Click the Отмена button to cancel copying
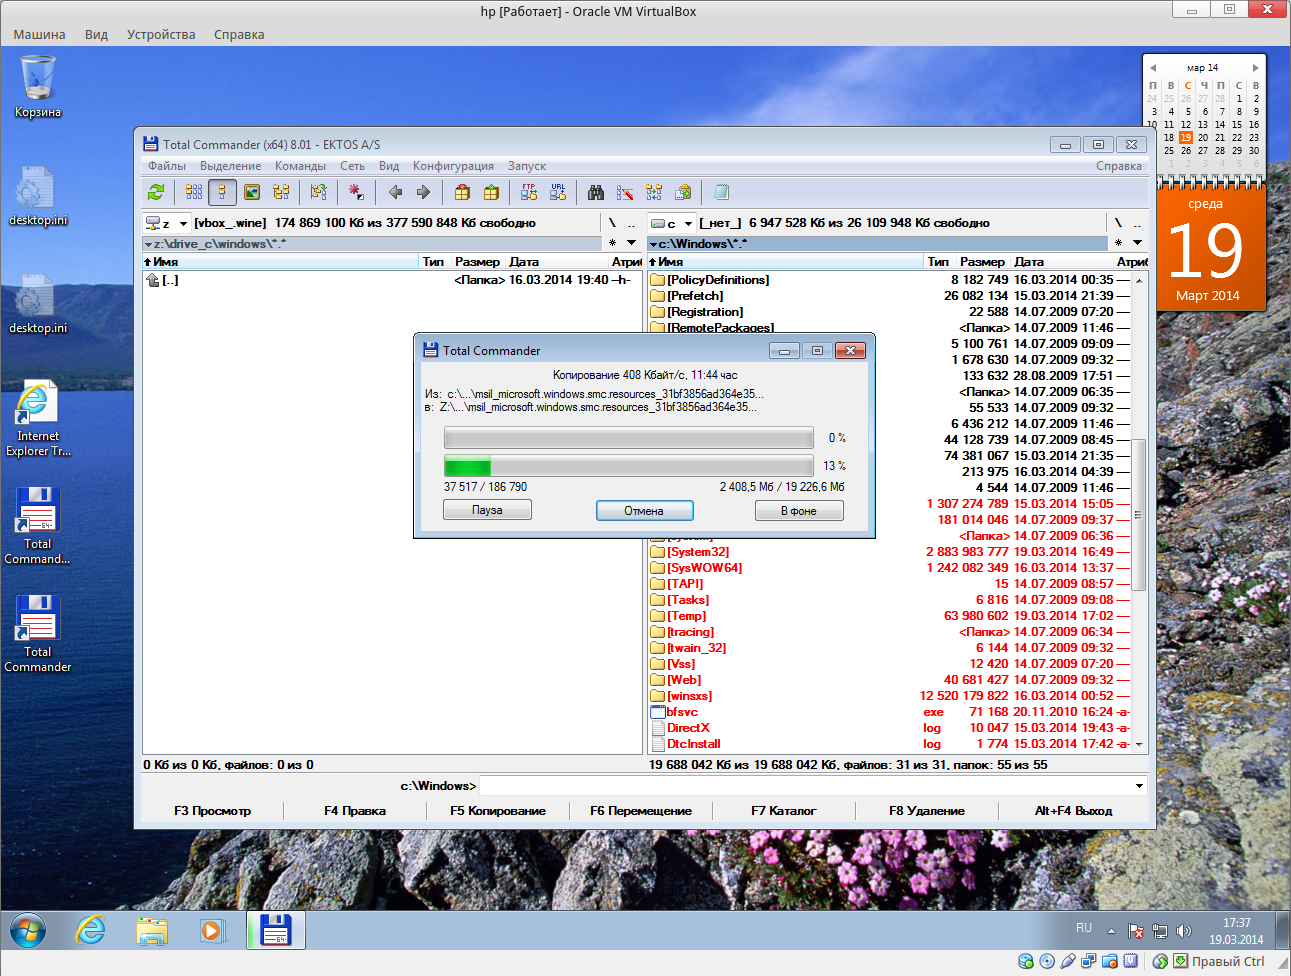 644,510
